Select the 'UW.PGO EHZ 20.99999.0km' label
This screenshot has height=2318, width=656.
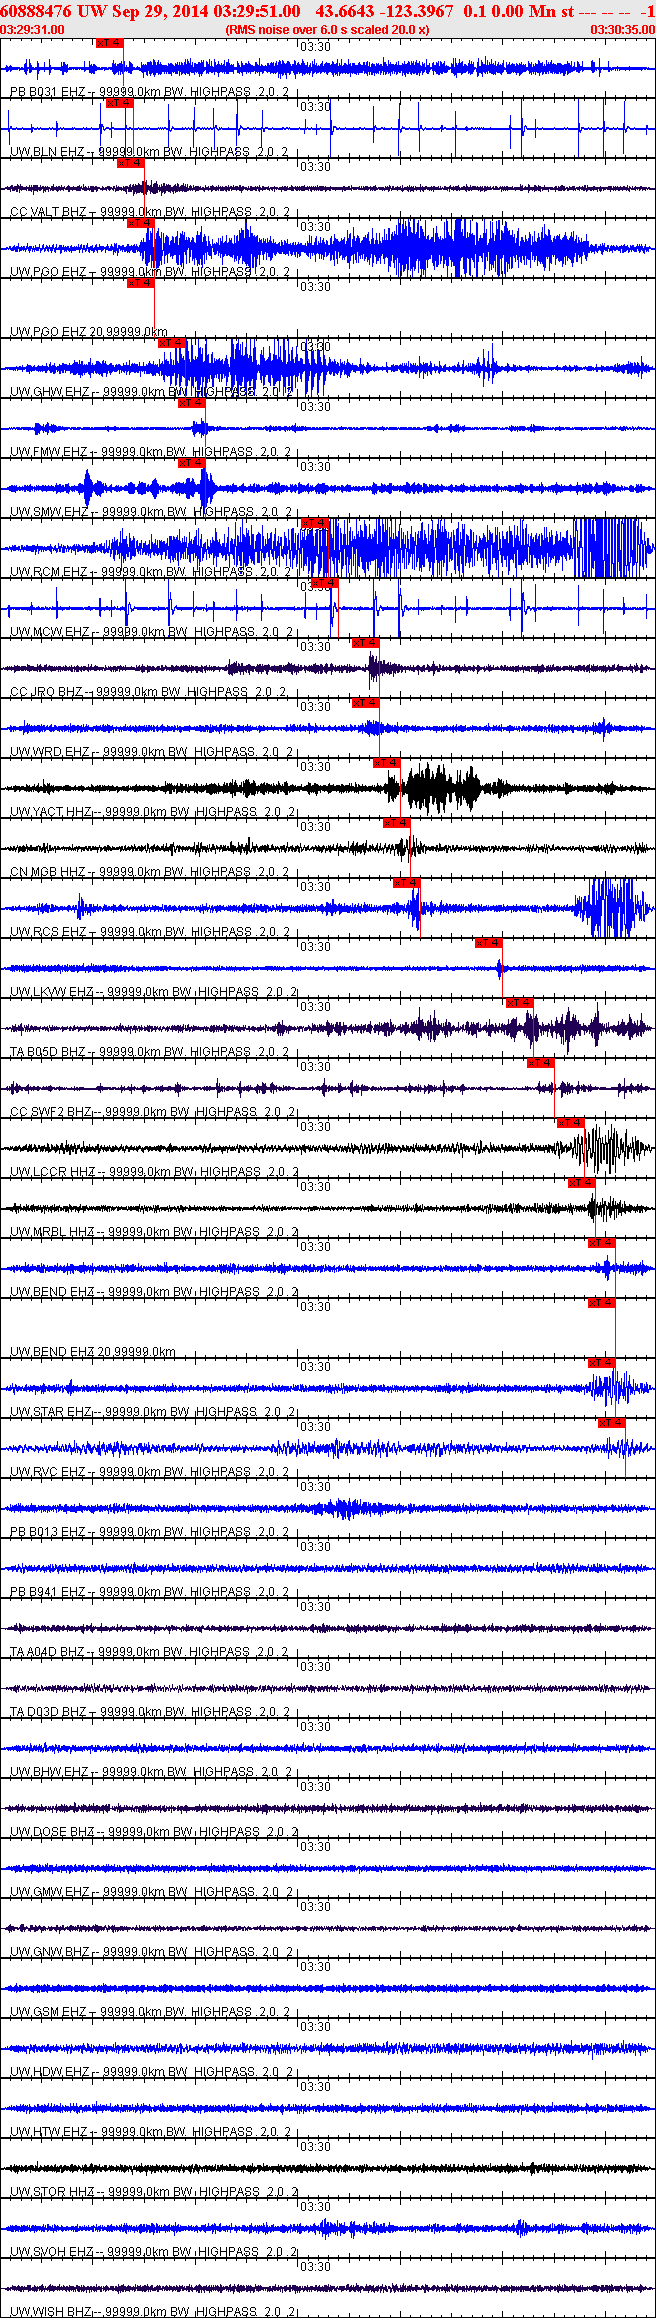click(89, 332)
